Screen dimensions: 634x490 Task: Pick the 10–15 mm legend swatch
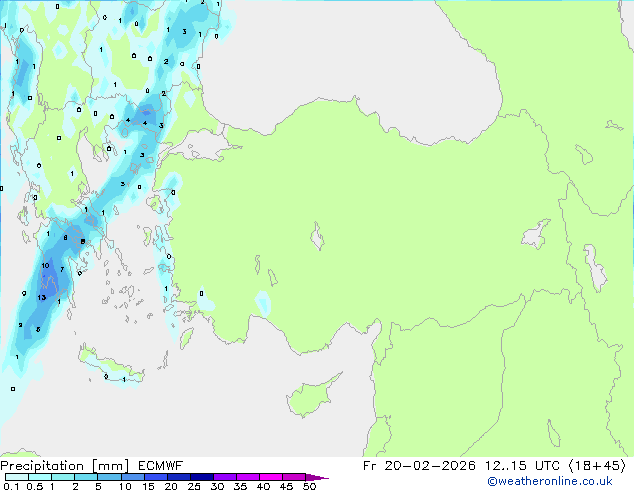133,477
